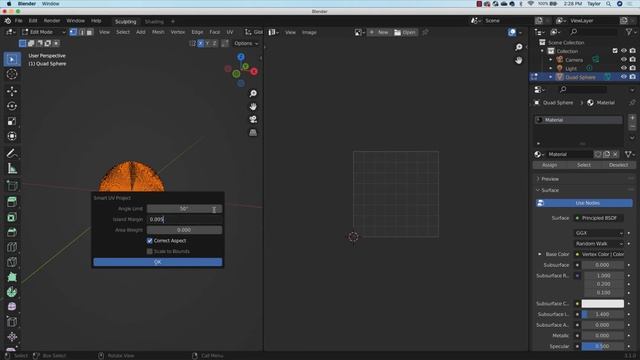
Task: Open the Options dropdown
Action: coord(246,43)
